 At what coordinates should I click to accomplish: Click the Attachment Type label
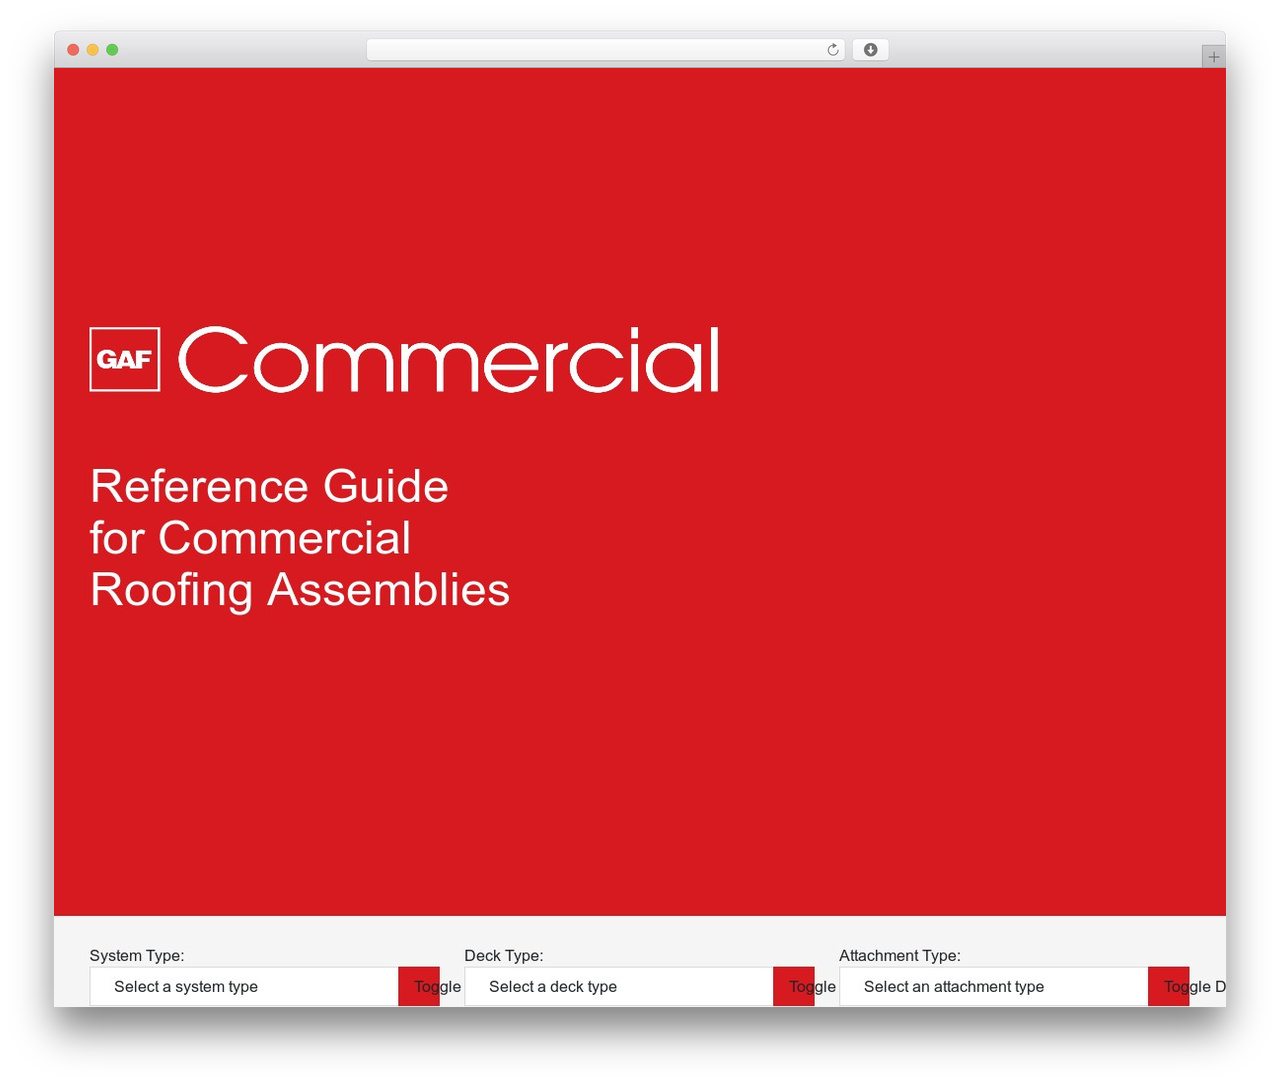pyautogui.click(x=900, y=955)
